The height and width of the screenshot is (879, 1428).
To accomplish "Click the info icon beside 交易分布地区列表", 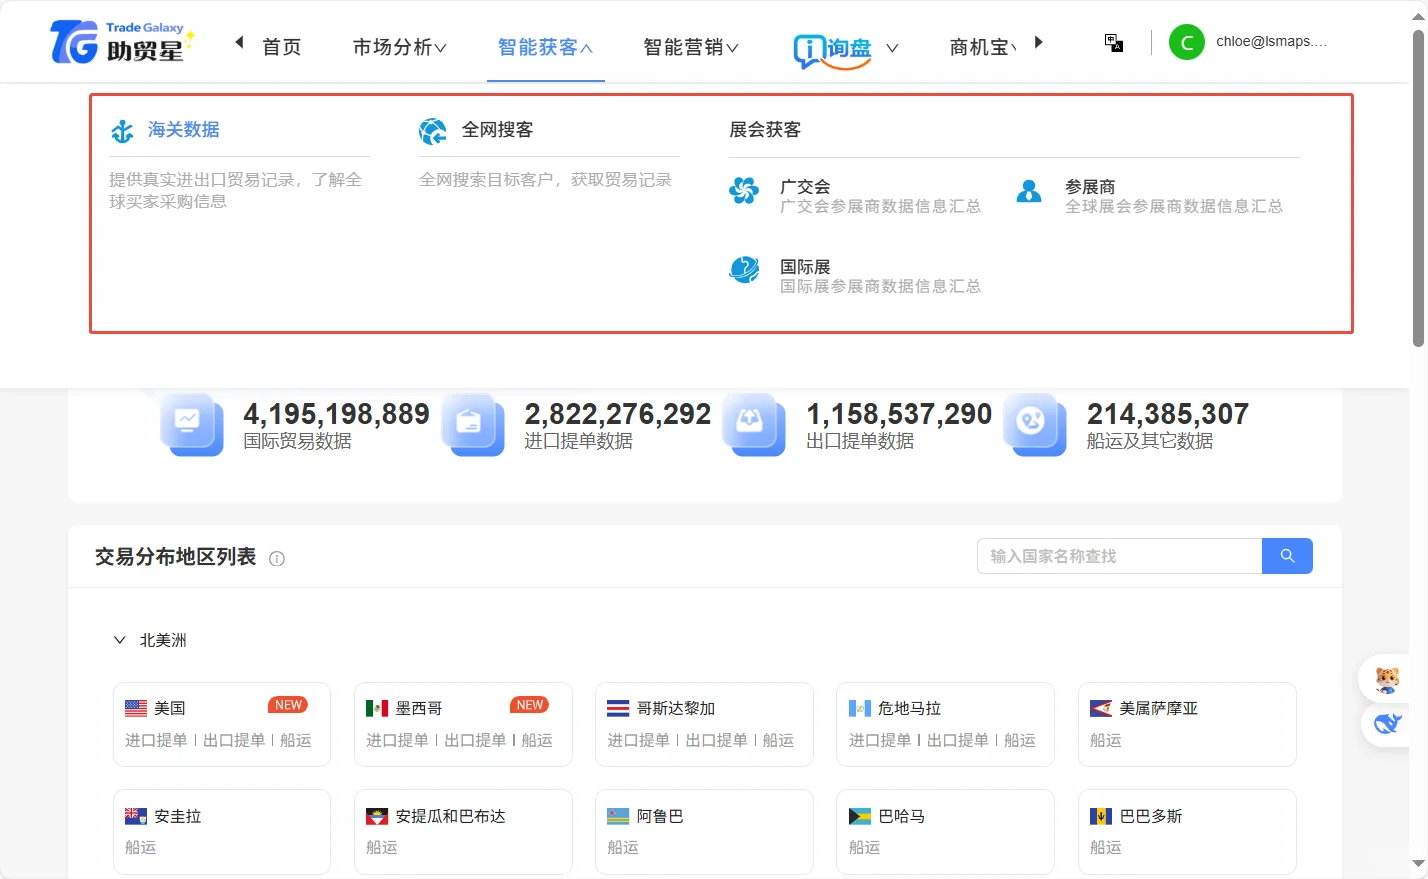I will point(277,558).
